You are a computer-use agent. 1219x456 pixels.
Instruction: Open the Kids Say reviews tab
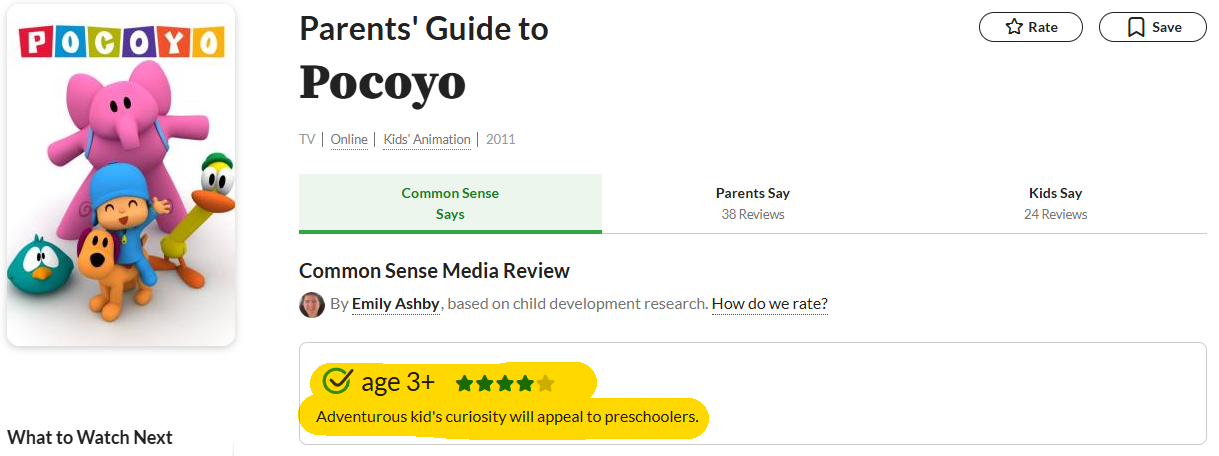[x=1055, y=203]
